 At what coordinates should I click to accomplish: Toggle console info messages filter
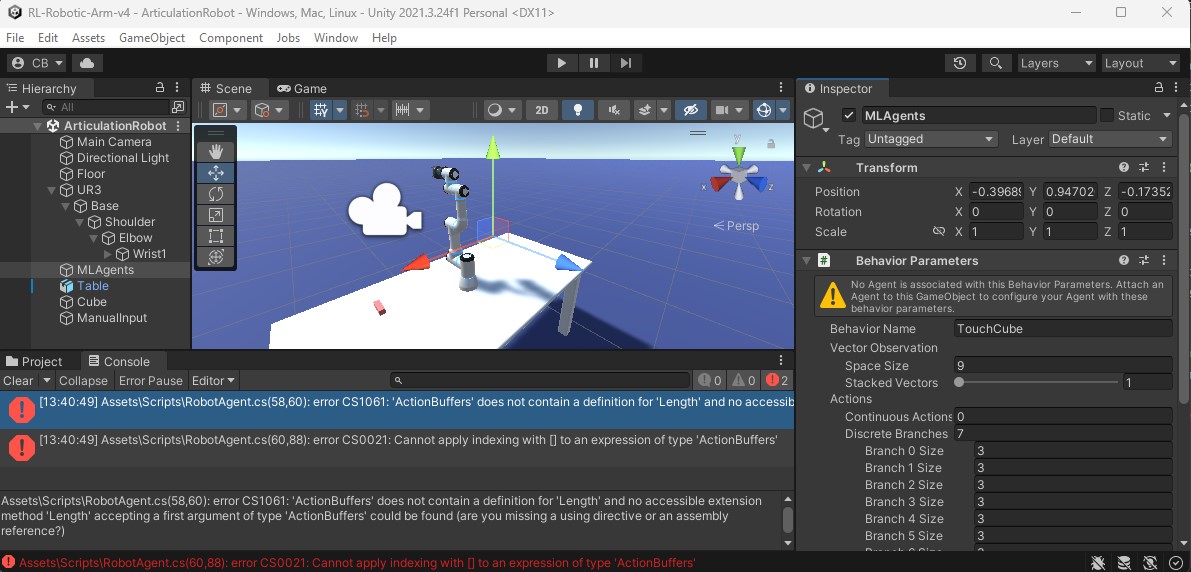710,381
